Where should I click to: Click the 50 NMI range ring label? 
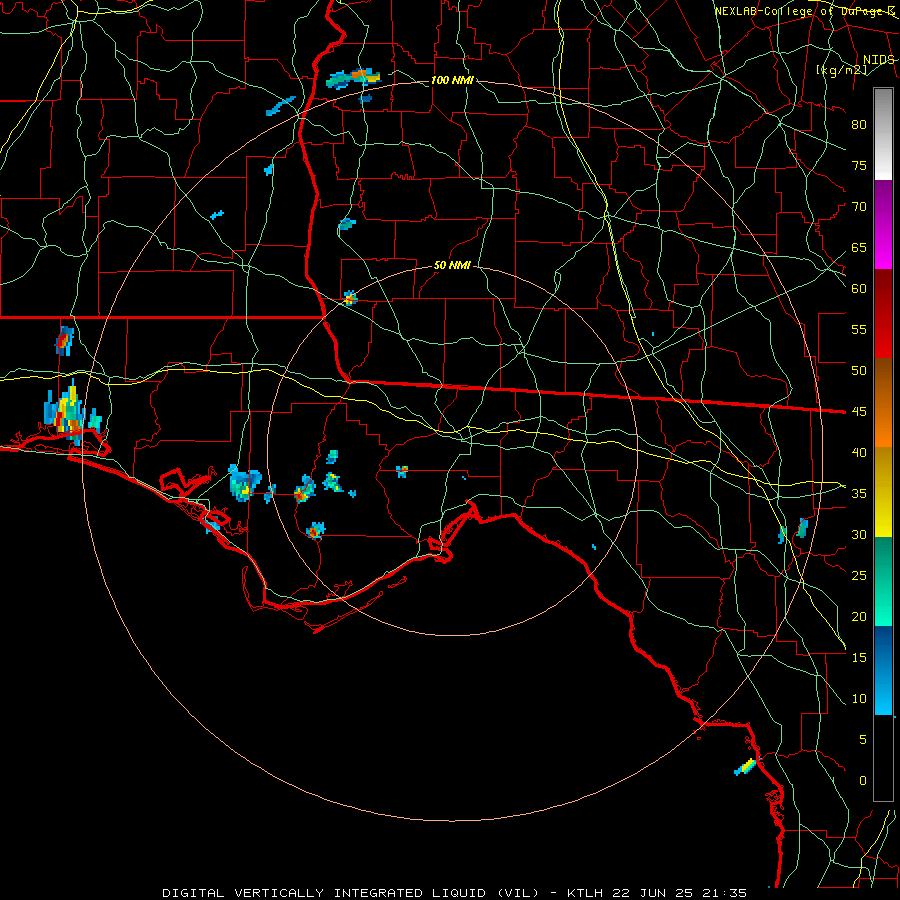coord(452,265)
